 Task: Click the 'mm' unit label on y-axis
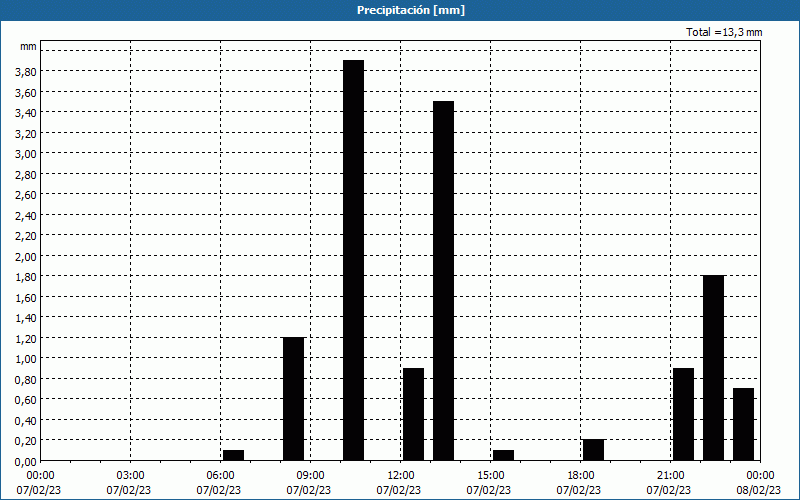click(28, 46)
